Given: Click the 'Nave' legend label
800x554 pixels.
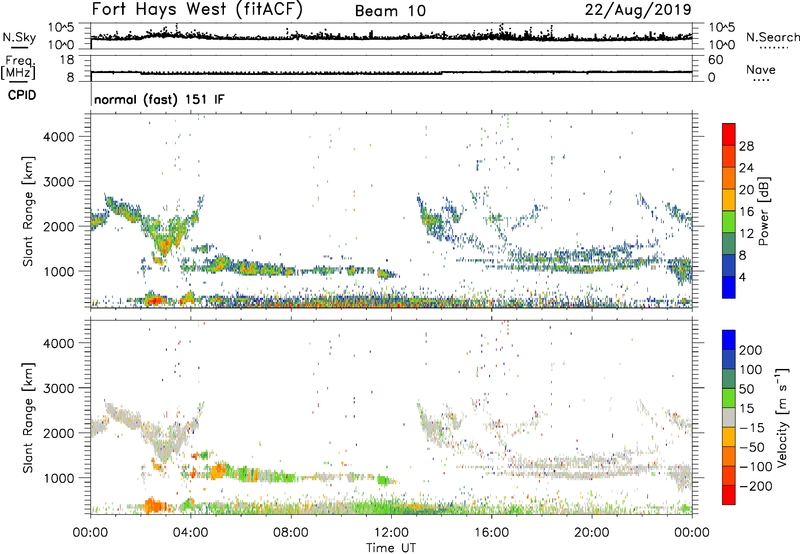Looking at the screenshot, I should [x=761, y=70].
